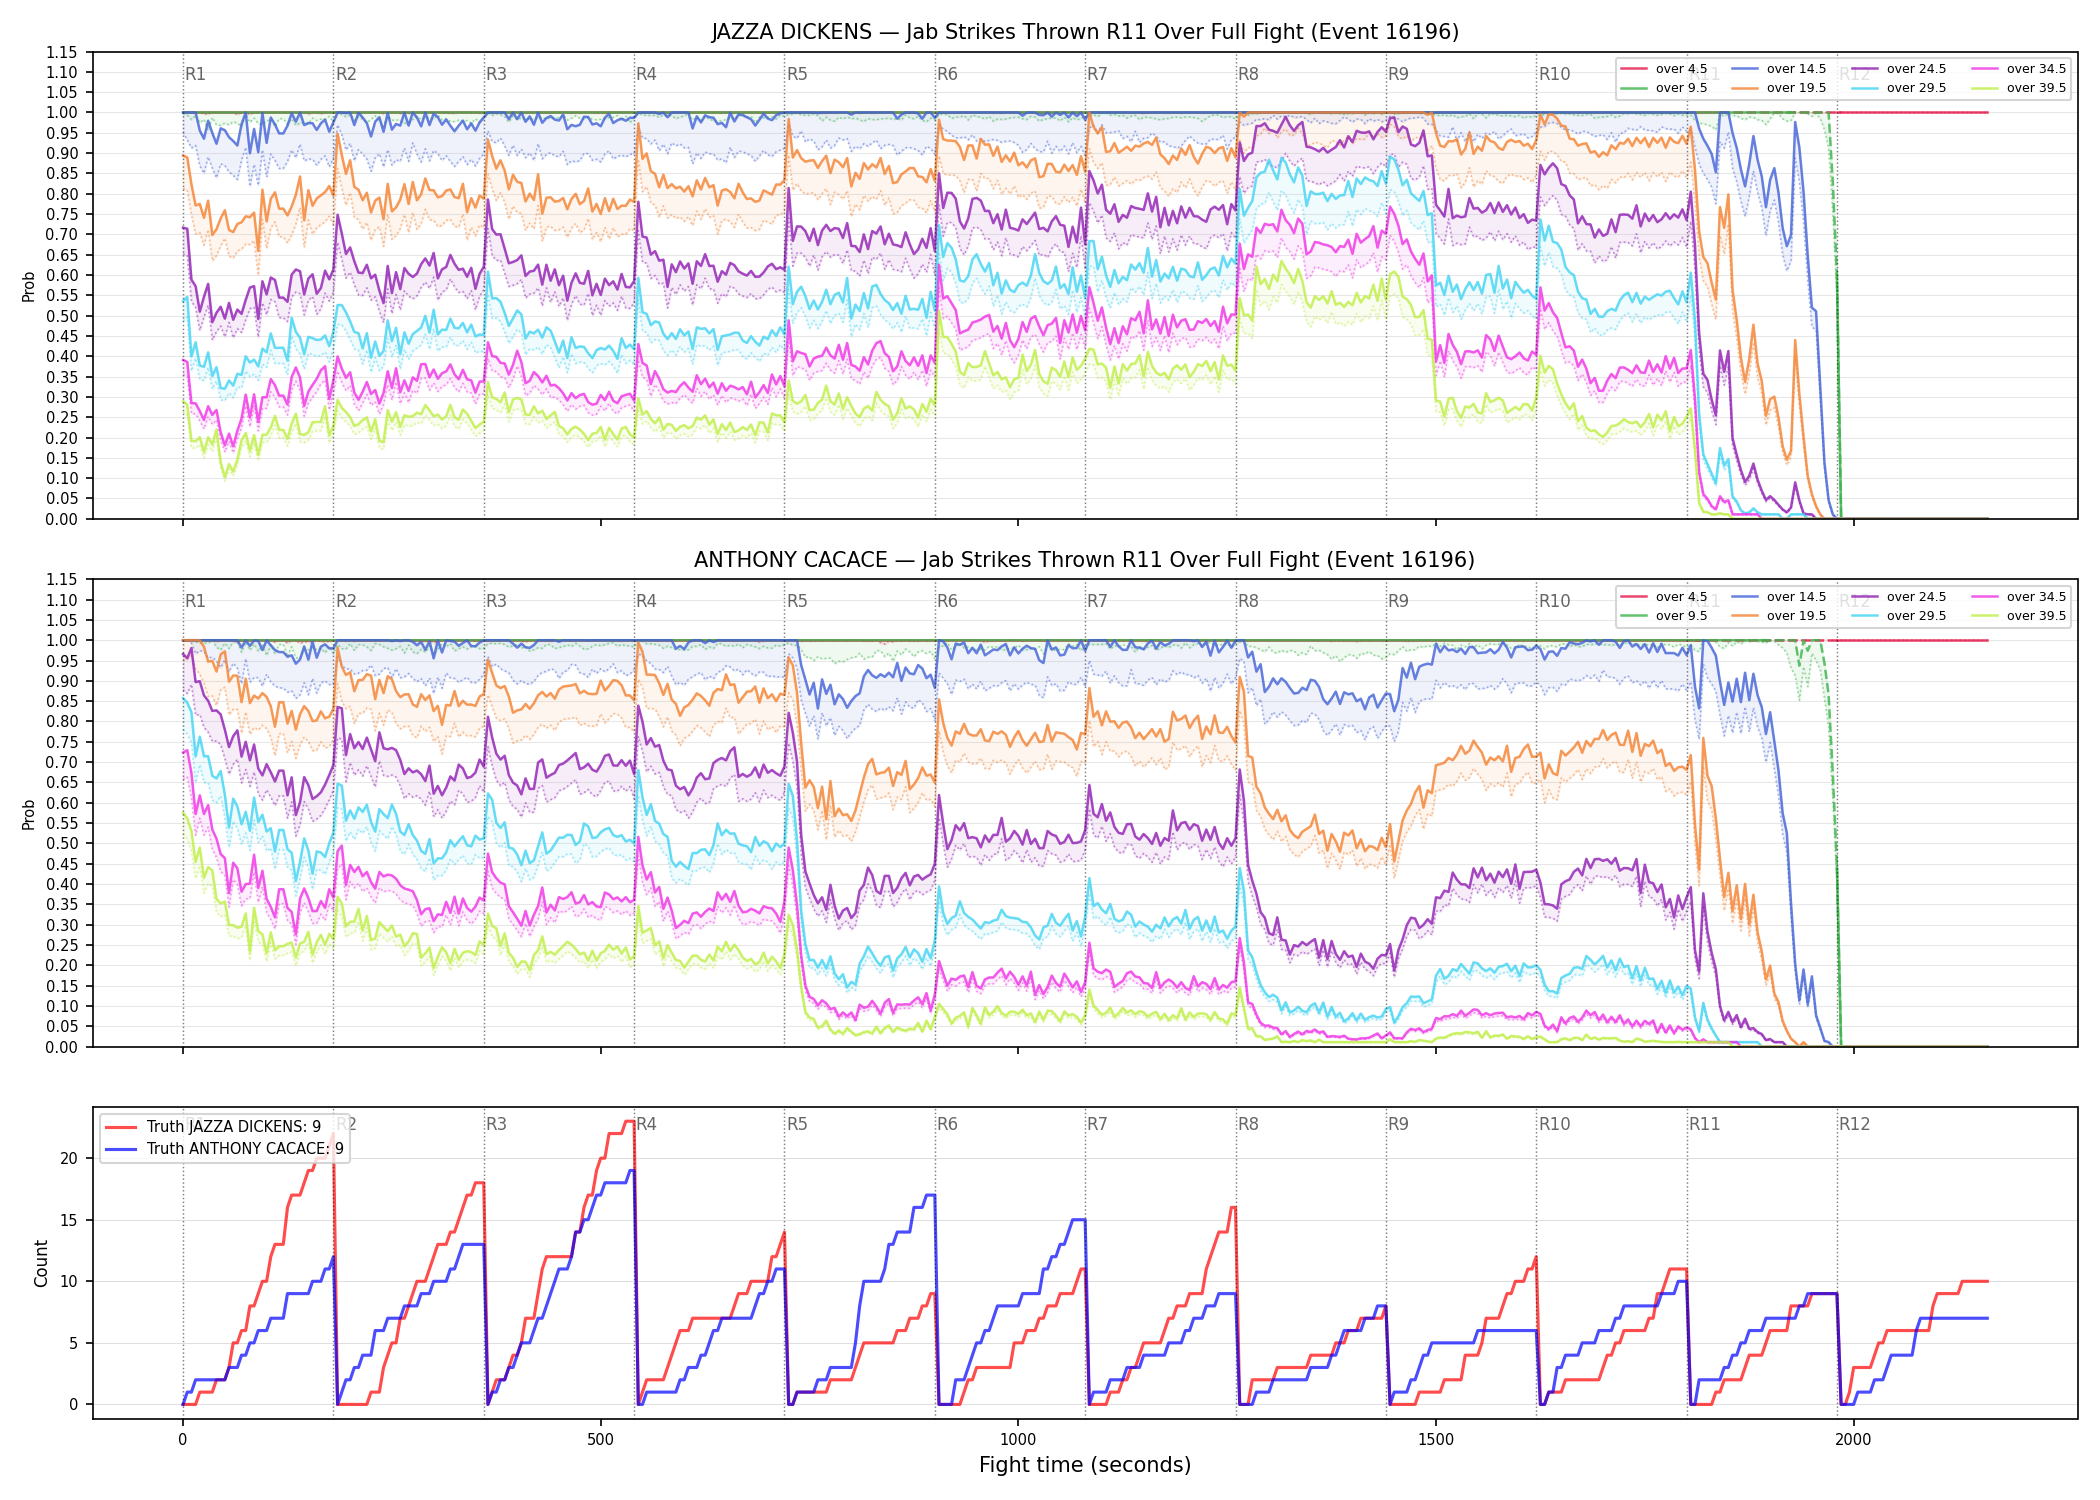Select 'over 24.5' in Dickens chart legend
This screenshot has width=2100, height=1500.
click(x=1899, y=69)
